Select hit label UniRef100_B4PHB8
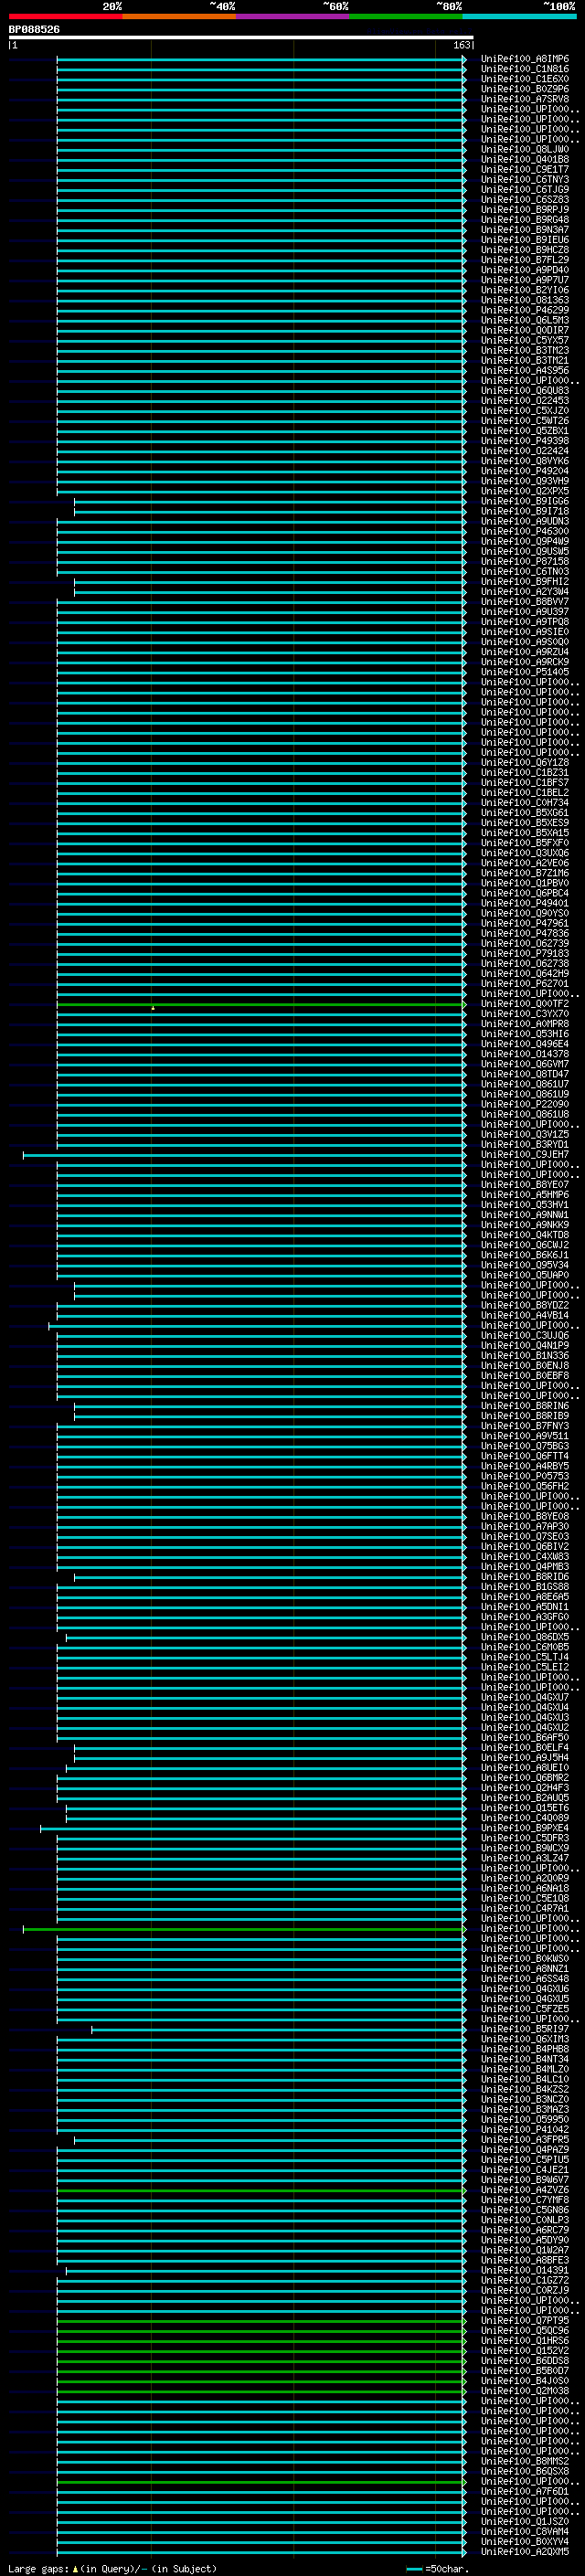Image resolution: width=585 pixels, height=2576 pixels. (525, 2049)
